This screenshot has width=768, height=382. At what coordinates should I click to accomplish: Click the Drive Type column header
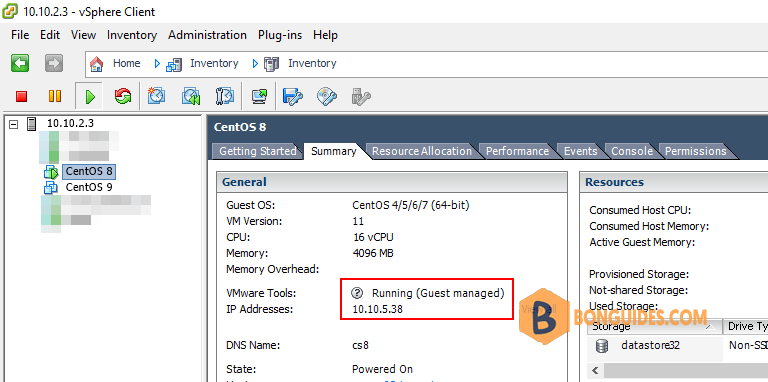[745, 327]
